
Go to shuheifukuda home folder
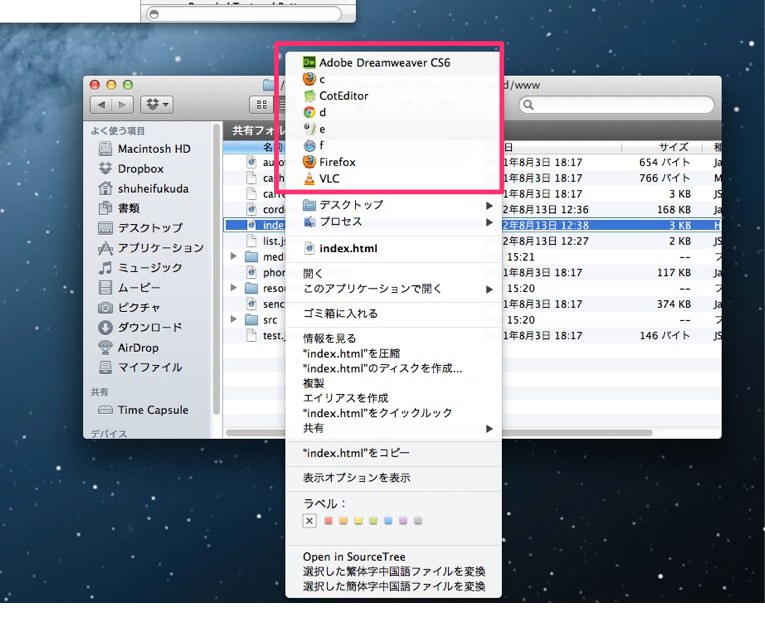[143, 188]
